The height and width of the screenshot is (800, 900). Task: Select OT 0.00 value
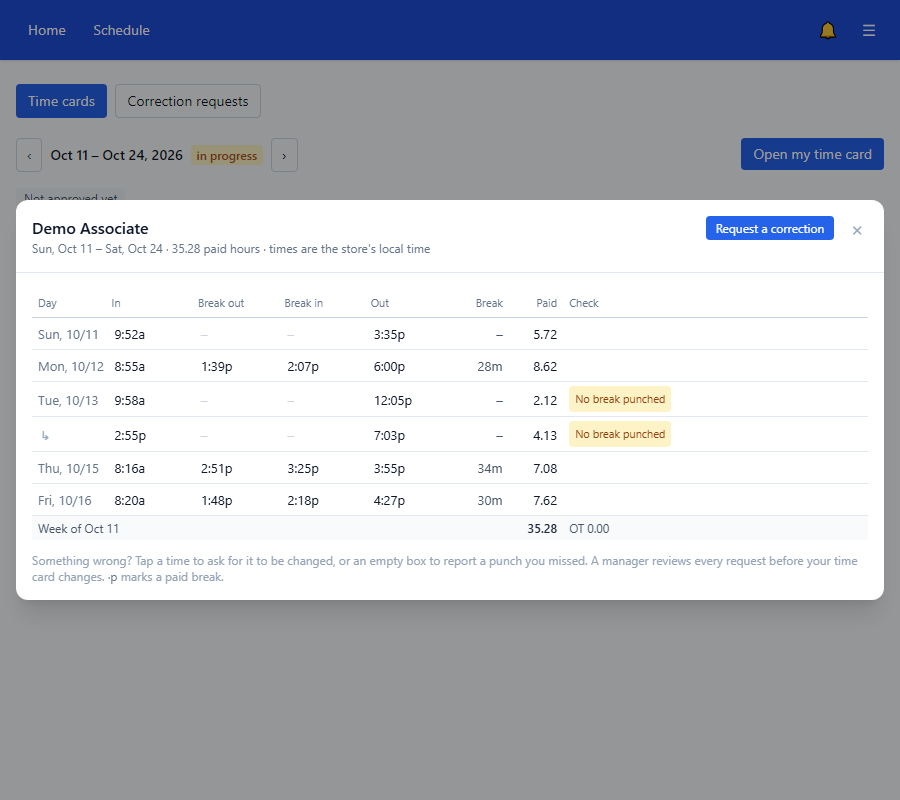pyautogui.click(x=589, y=529)
